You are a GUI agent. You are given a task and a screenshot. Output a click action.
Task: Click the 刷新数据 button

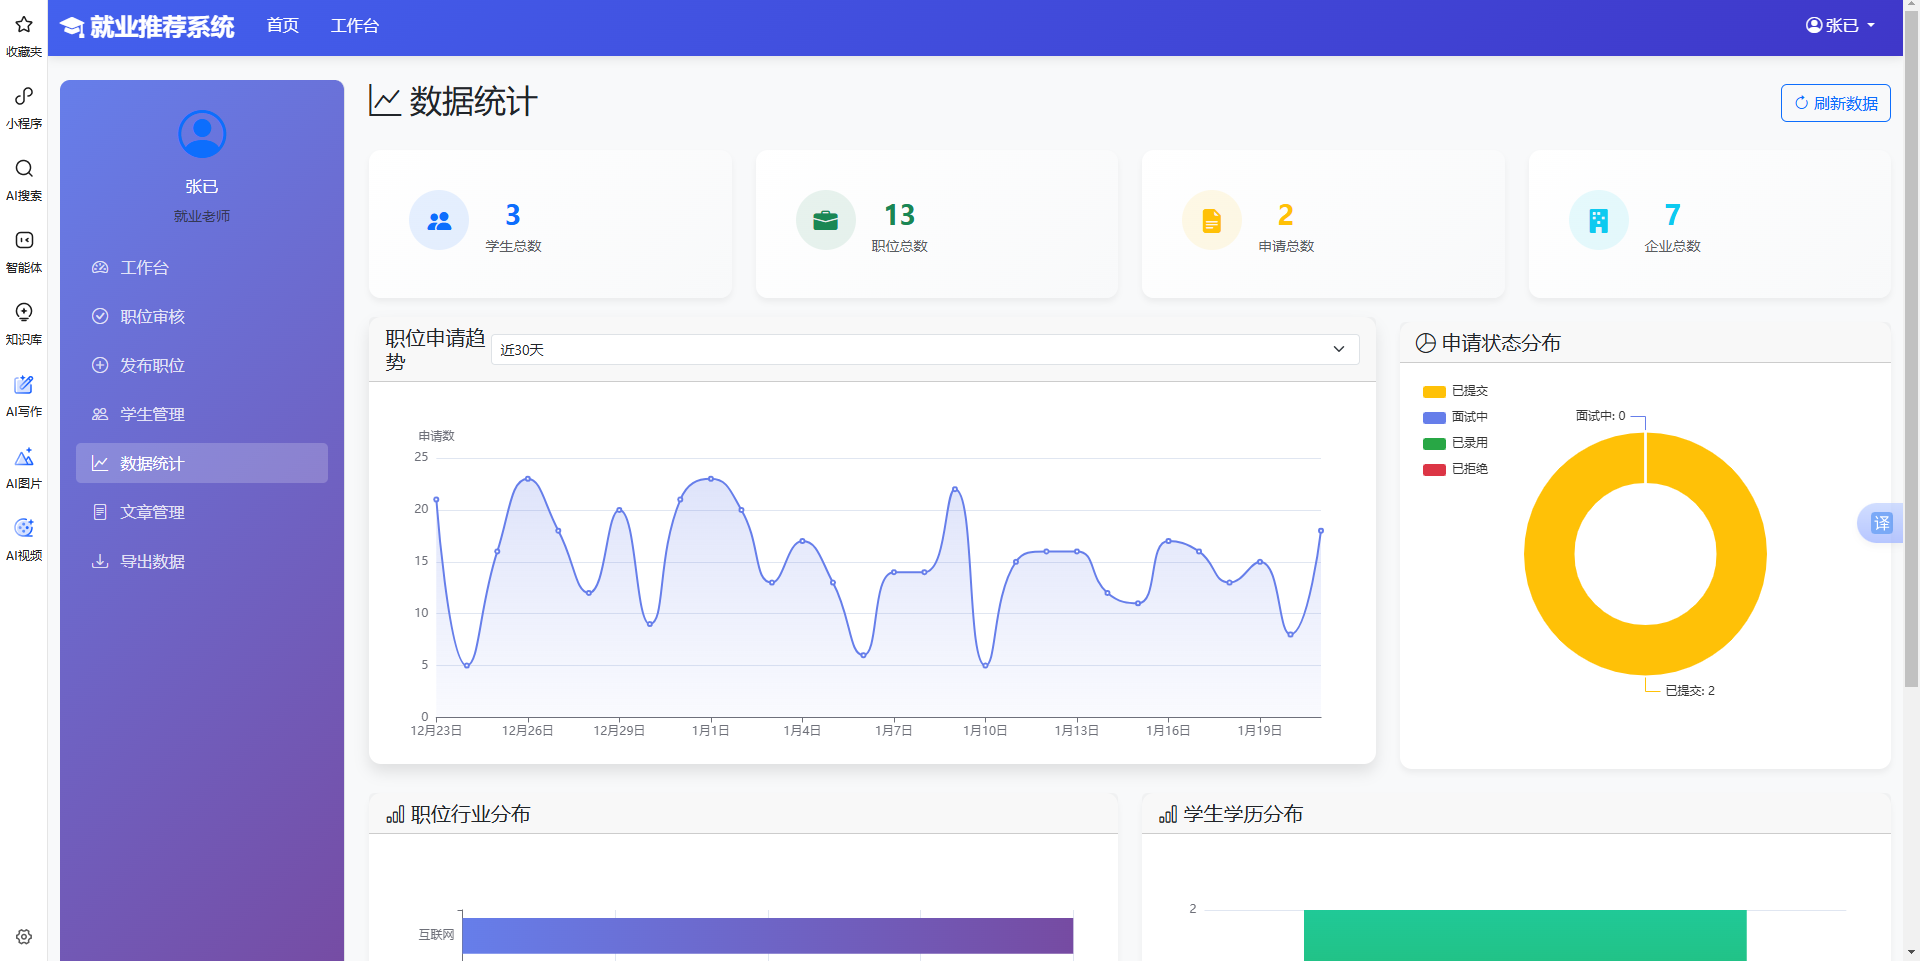point(1834,102)
